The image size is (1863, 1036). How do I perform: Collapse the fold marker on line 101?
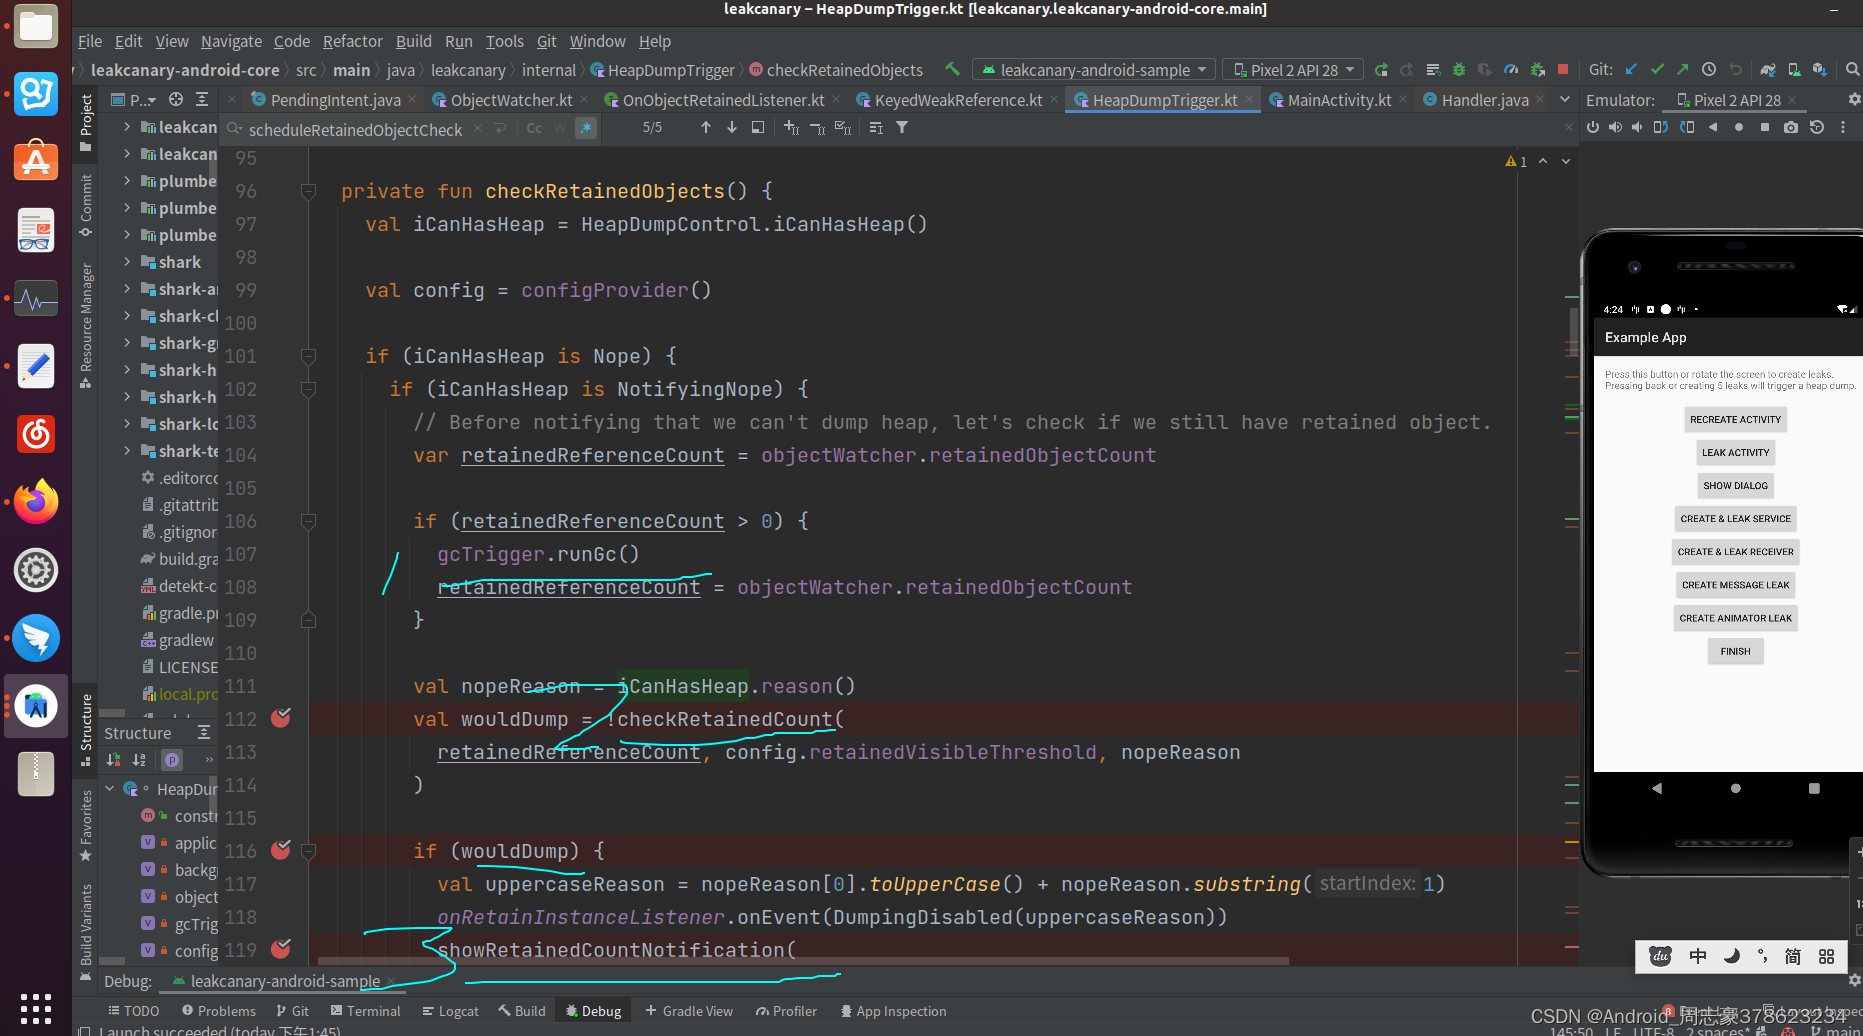coord(308,356)
